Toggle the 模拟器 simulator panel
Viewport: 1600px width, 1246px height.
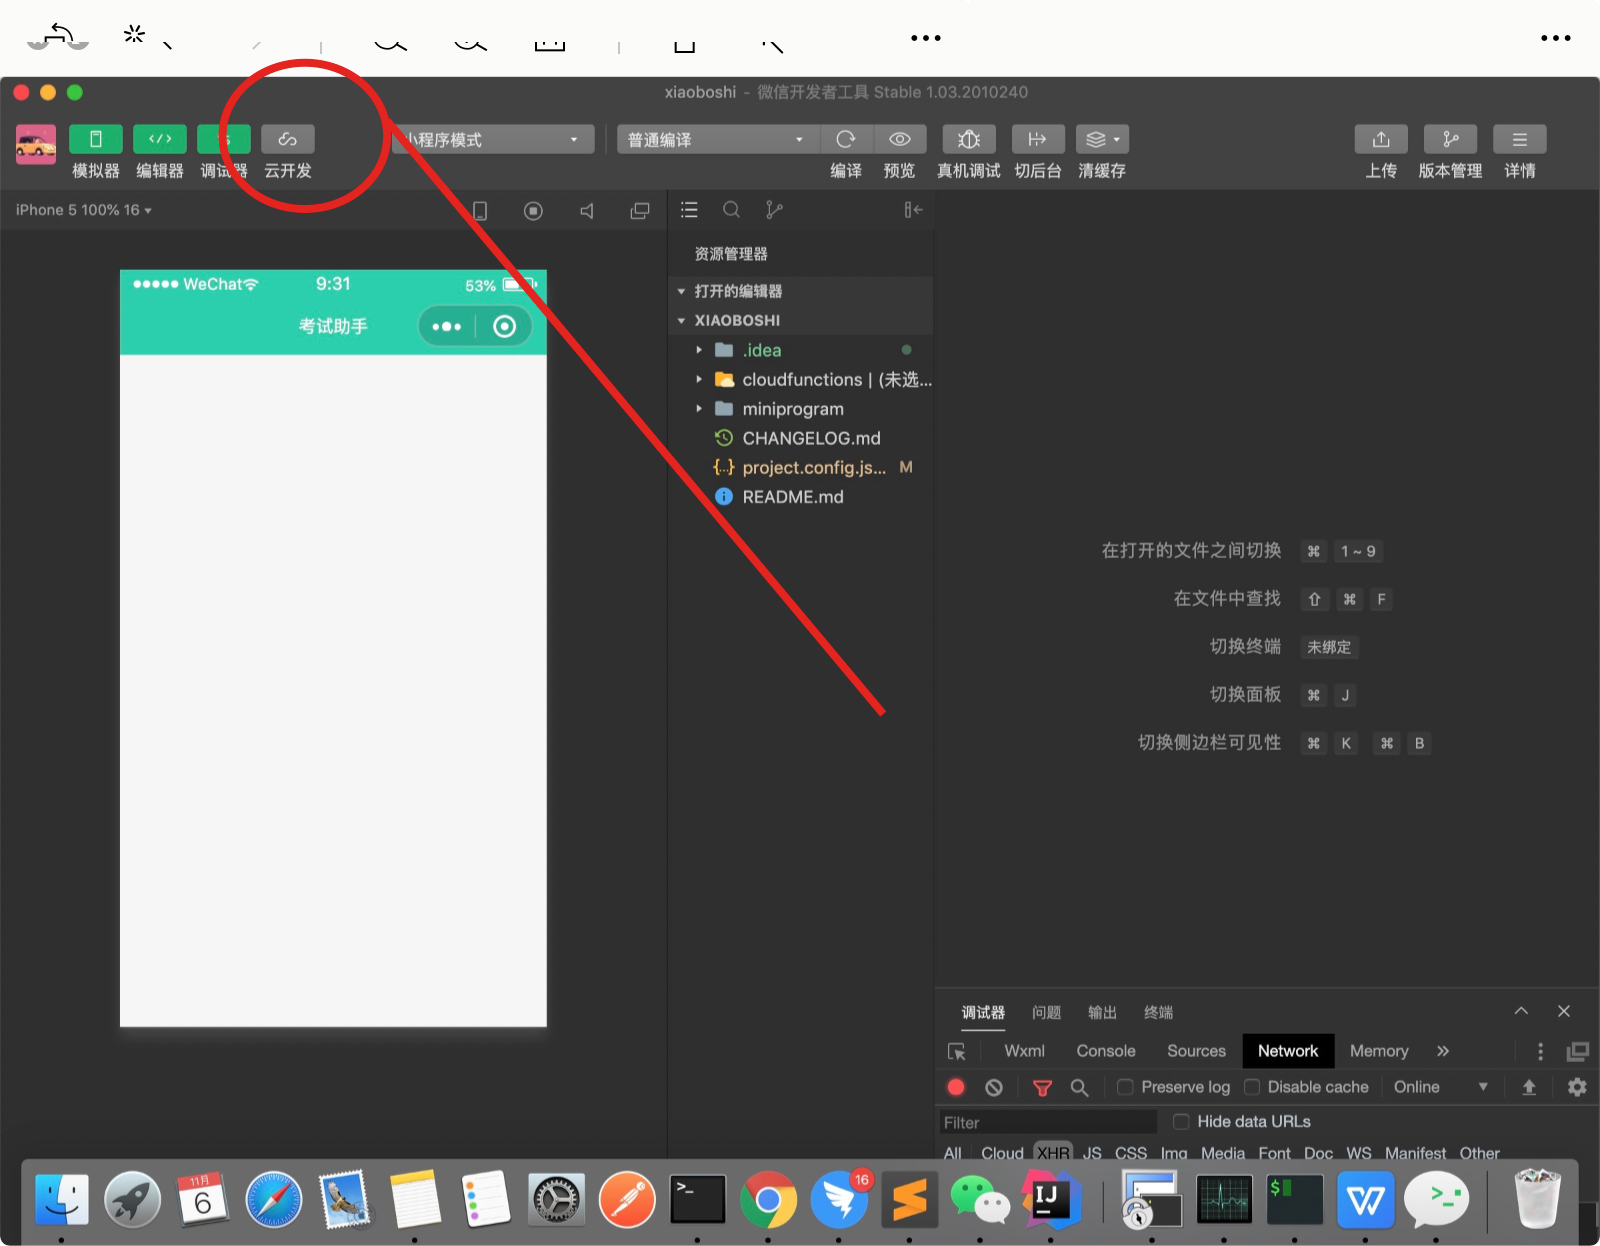click(96, 139)
